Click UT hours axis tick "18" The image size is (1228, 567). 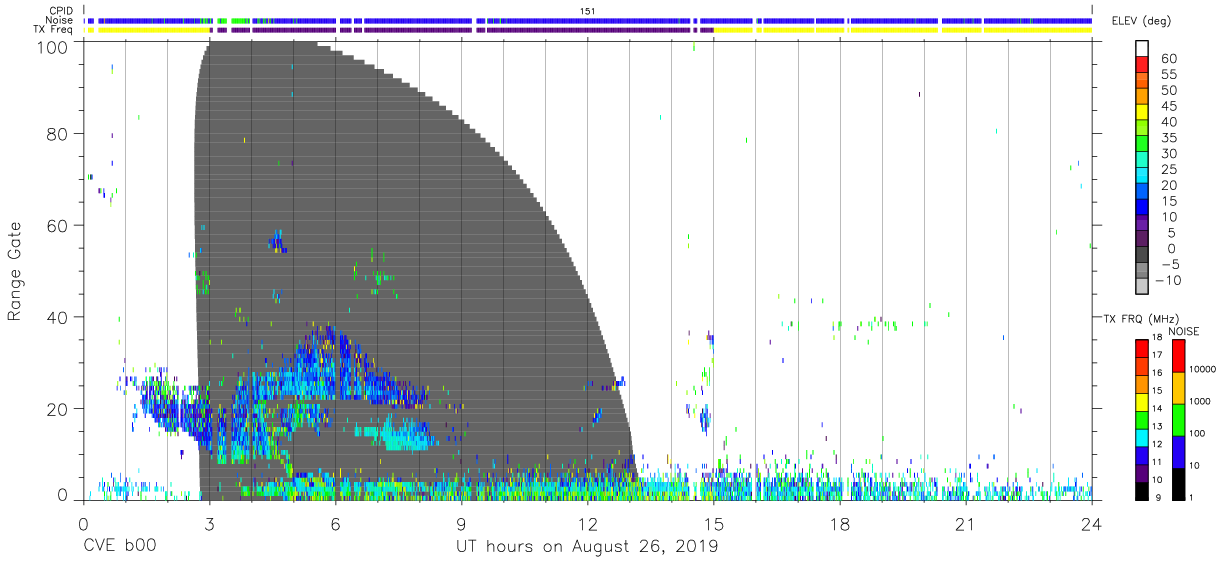[x=839, y=523]
